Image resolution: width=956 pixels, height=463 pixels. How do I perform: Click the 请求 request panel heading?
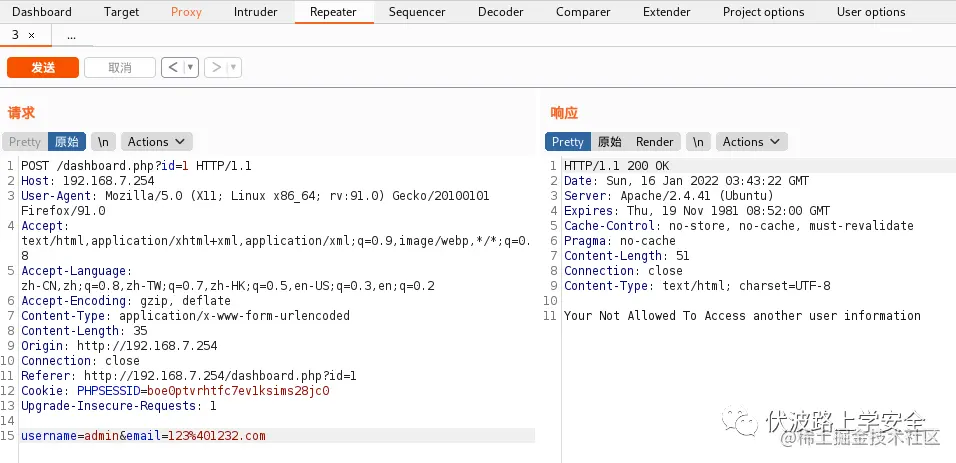click(x=21, y=113)
